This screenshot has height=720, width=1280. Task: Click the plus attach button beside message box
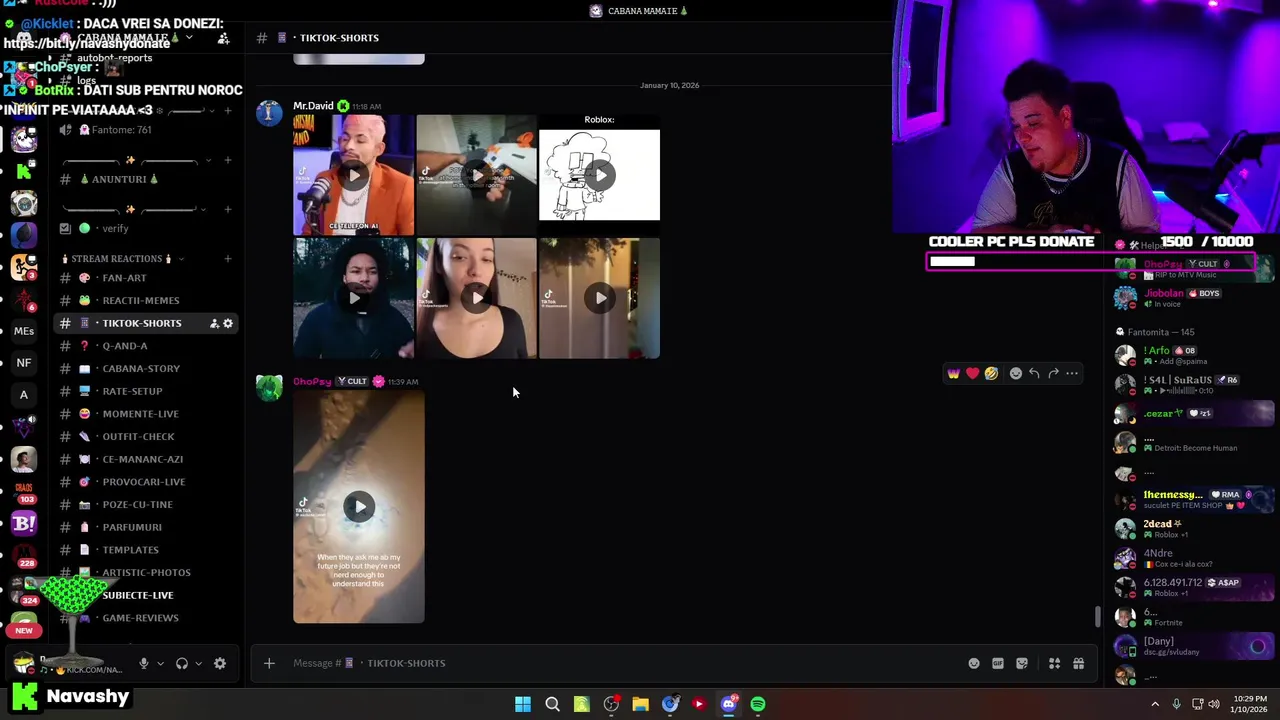[269, 663]
